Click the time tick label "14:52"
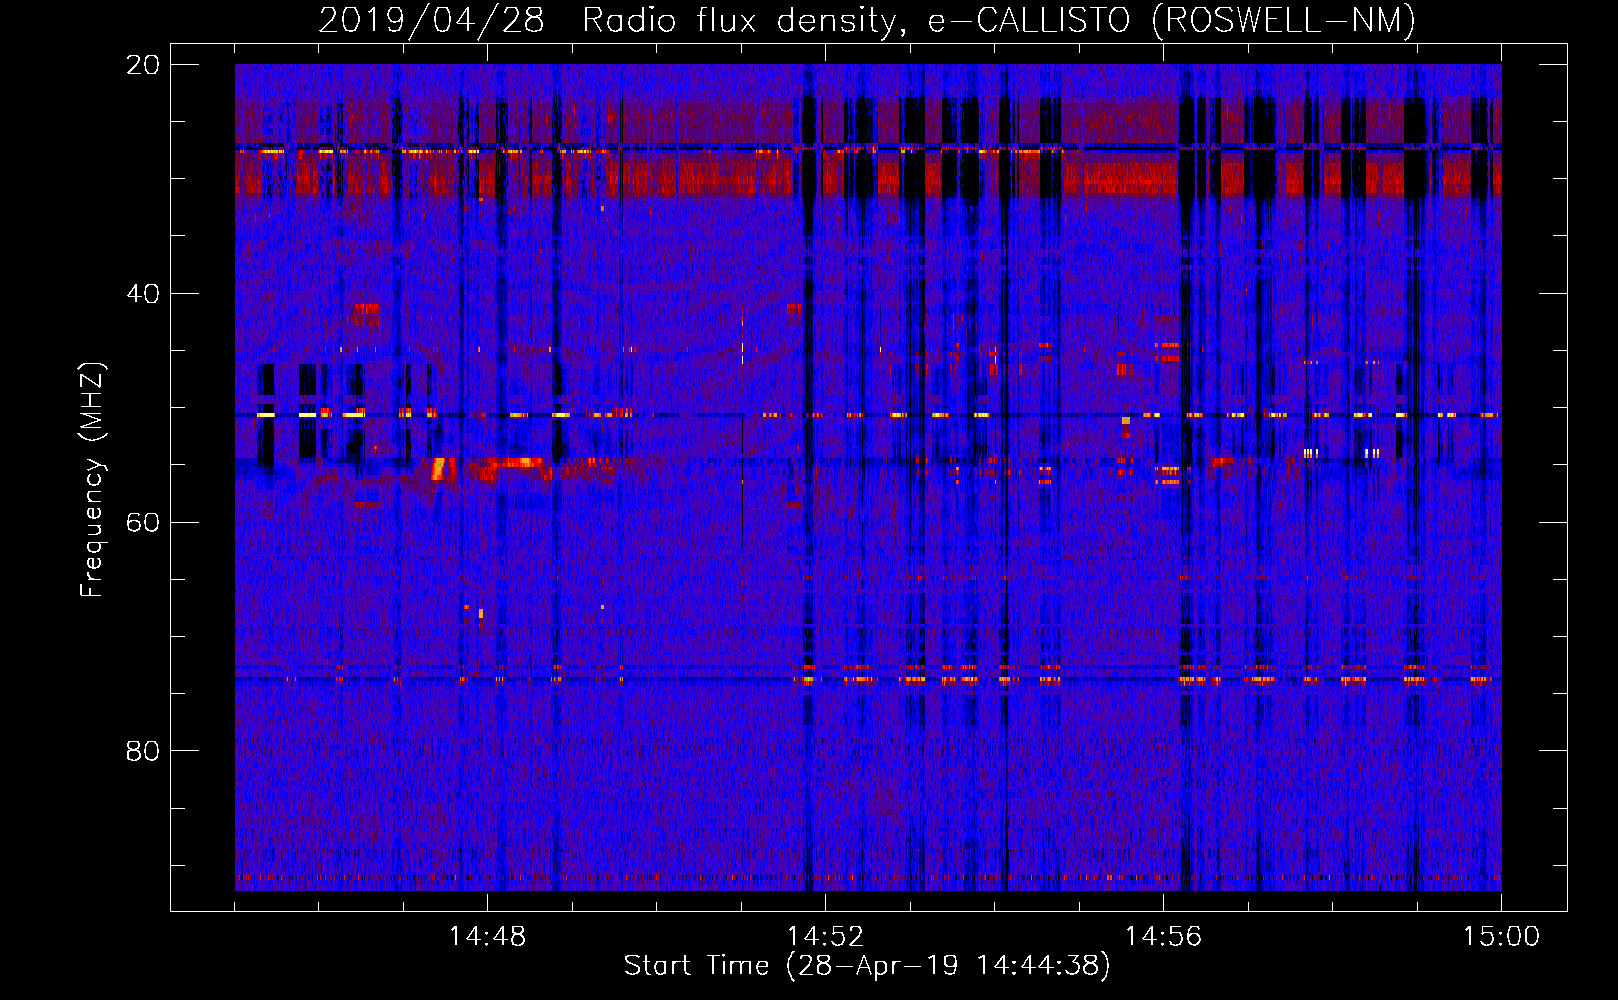 click(825, 937)
